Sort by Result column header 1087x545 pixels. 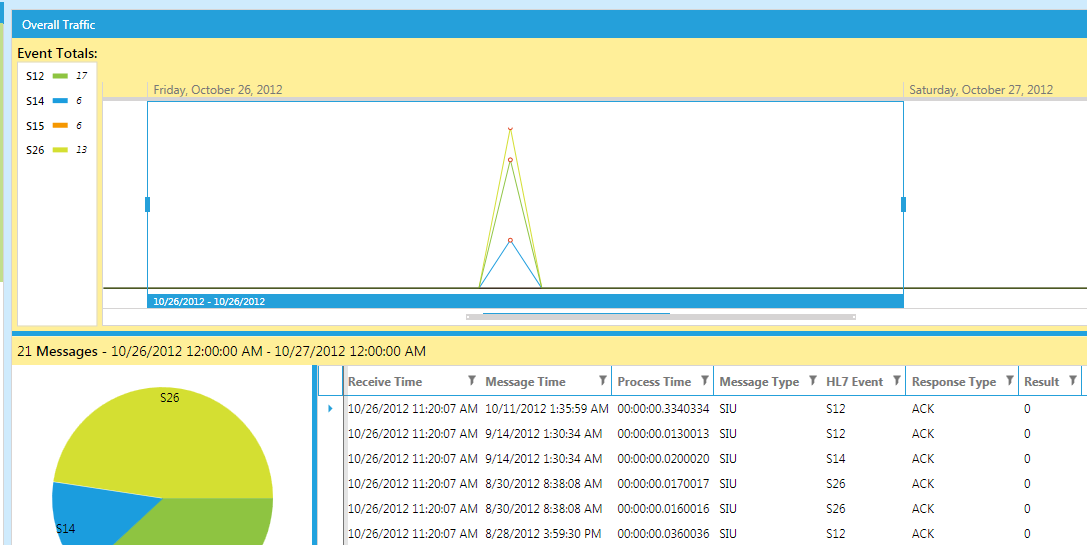pos(1041,381)
